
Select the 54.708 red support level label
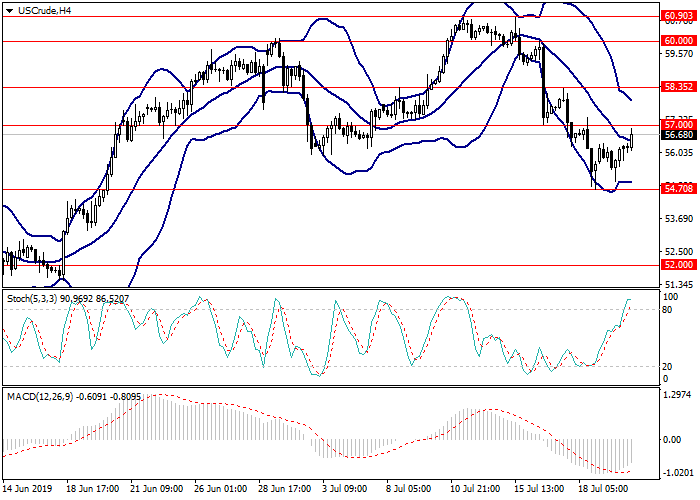tap(678, 188)
